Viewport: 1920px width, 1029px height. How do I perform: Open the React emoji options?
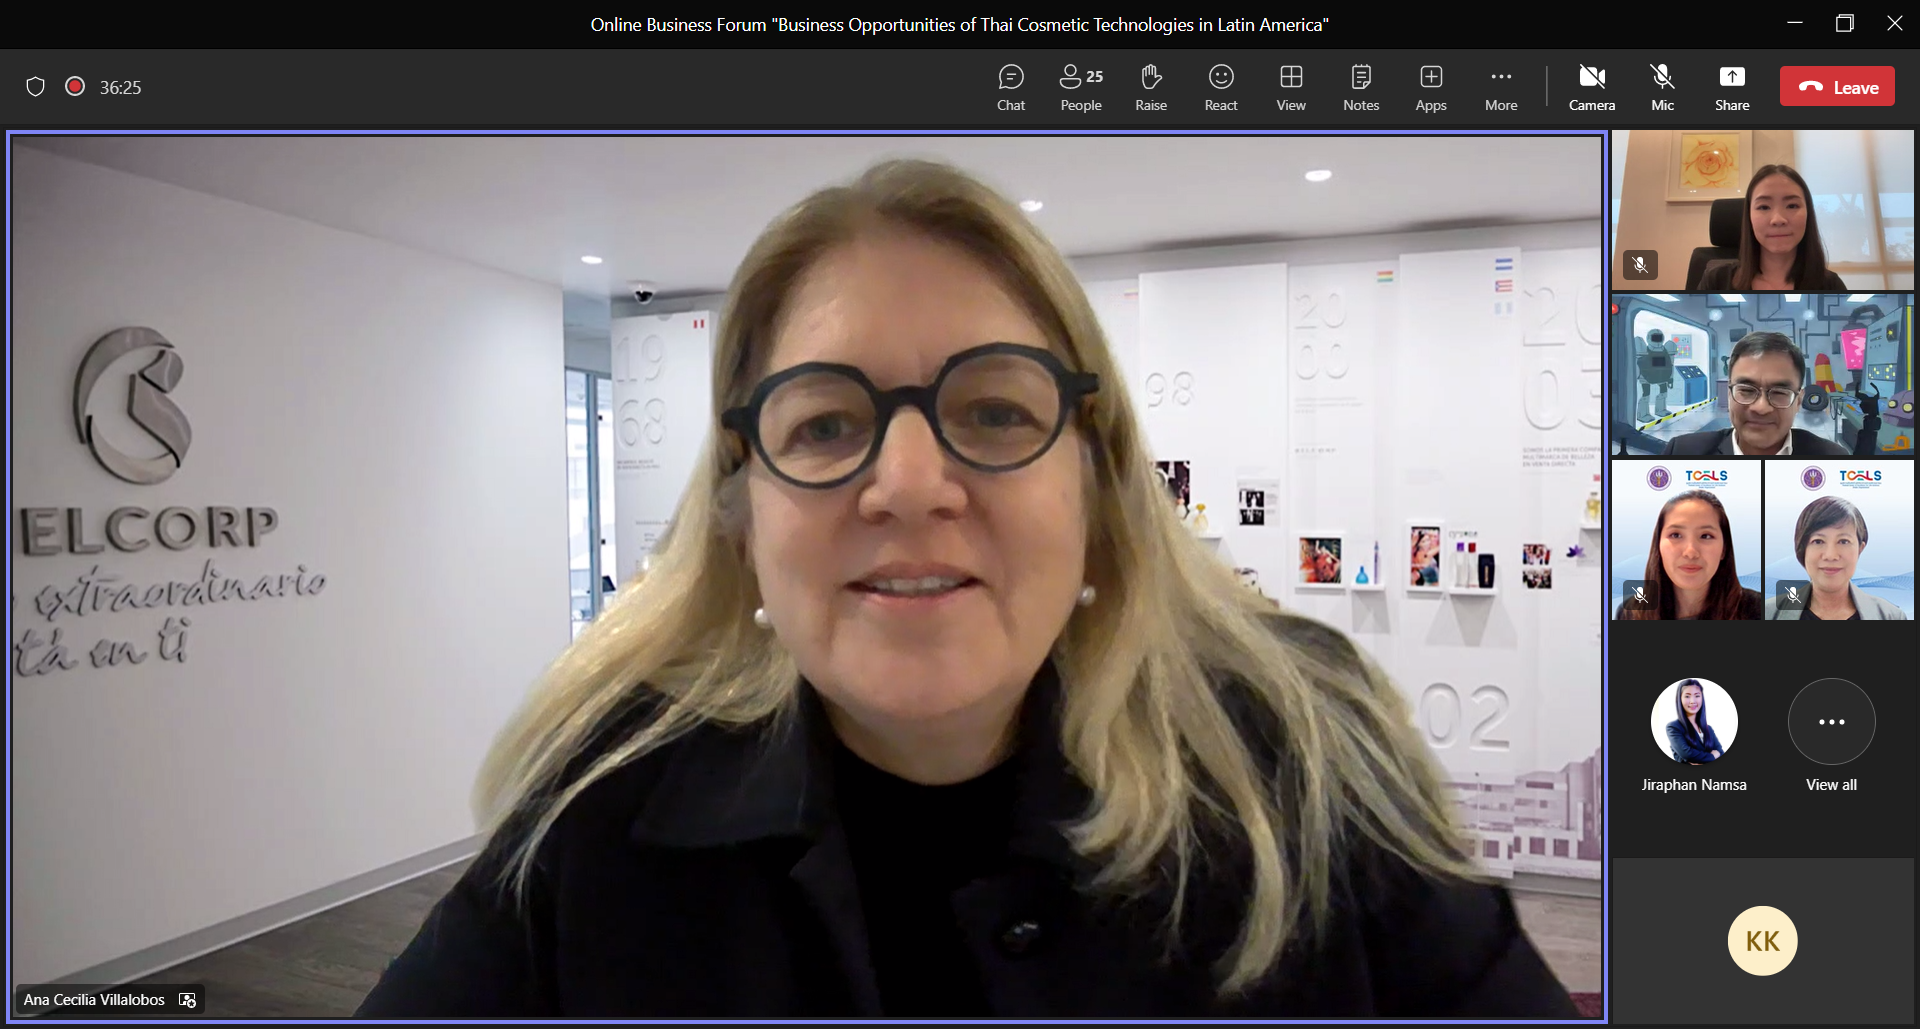point(1220,87)
